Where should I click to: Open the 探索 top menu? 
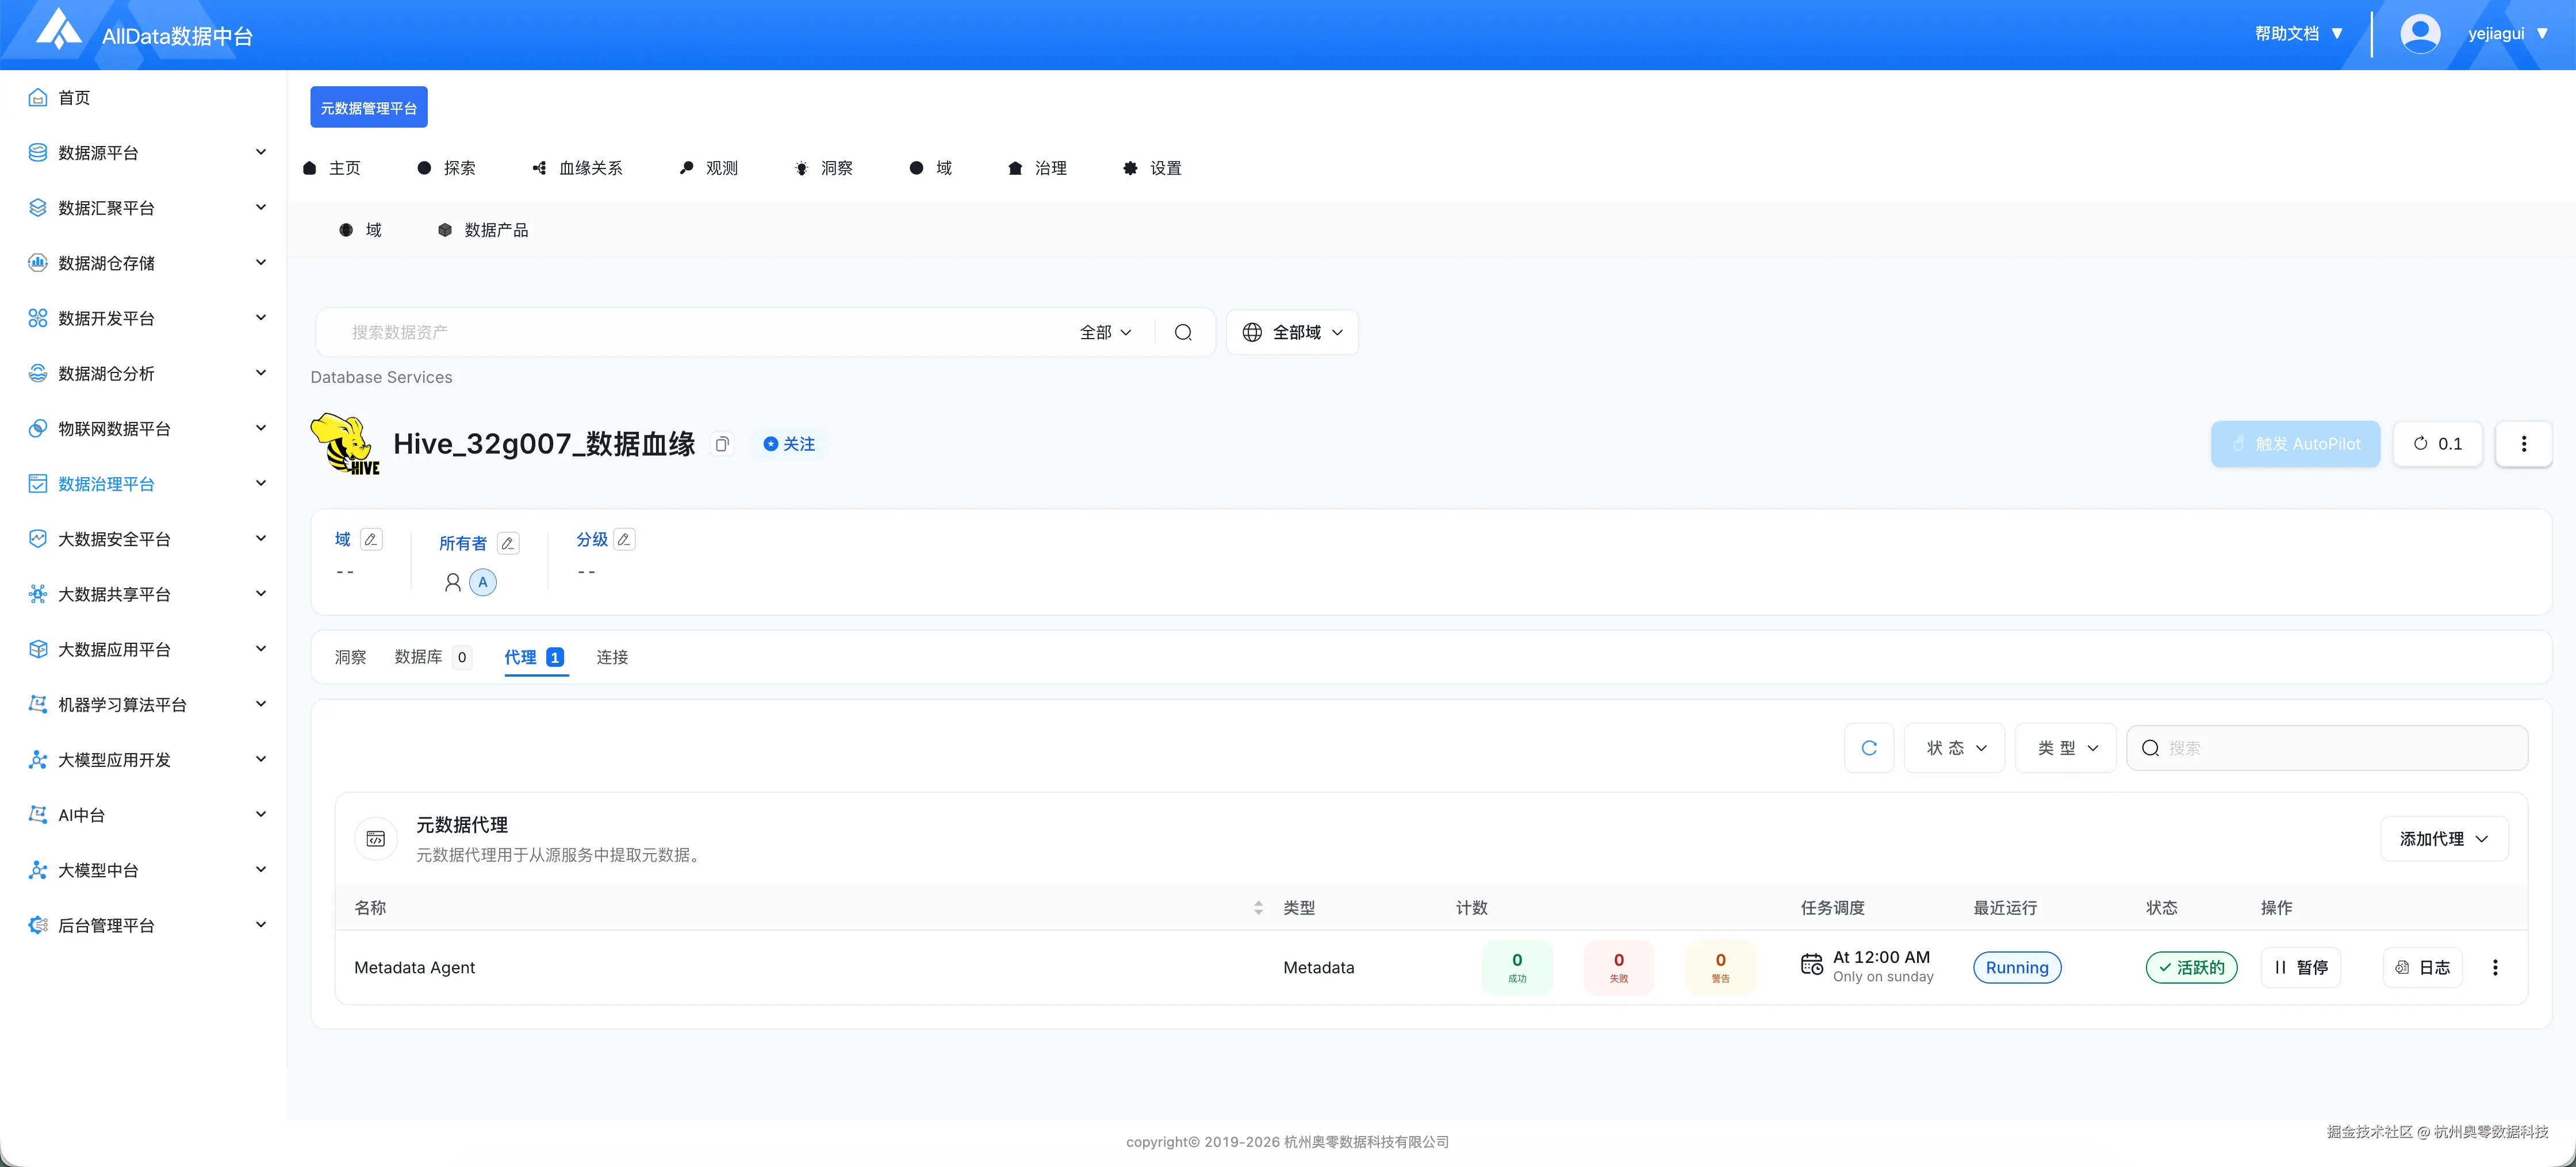coord(446,168)
